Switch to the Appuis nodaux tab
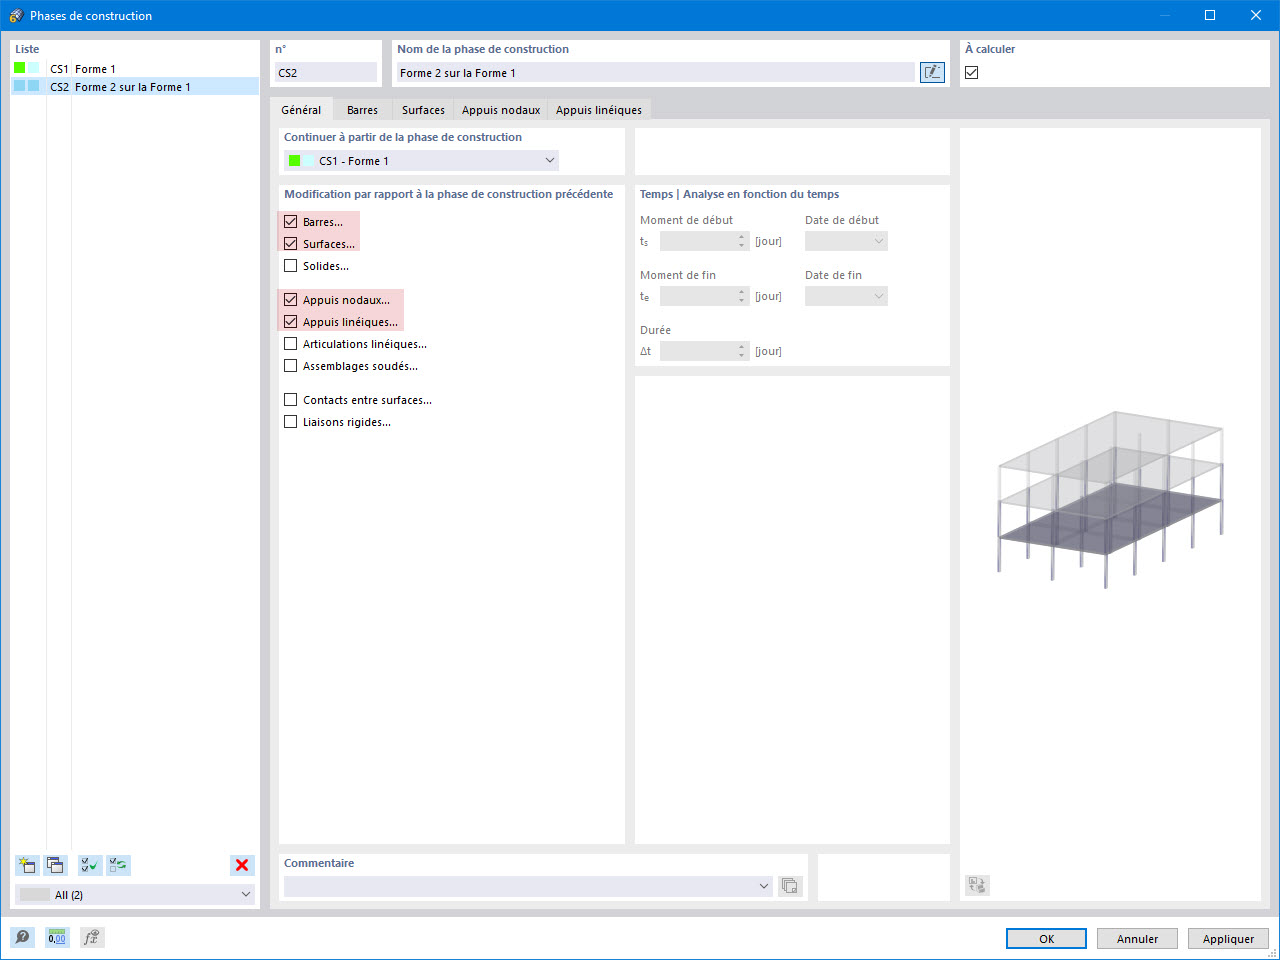Image resolution: width=1280 pixels, height=960 pixels. [500, 109]
